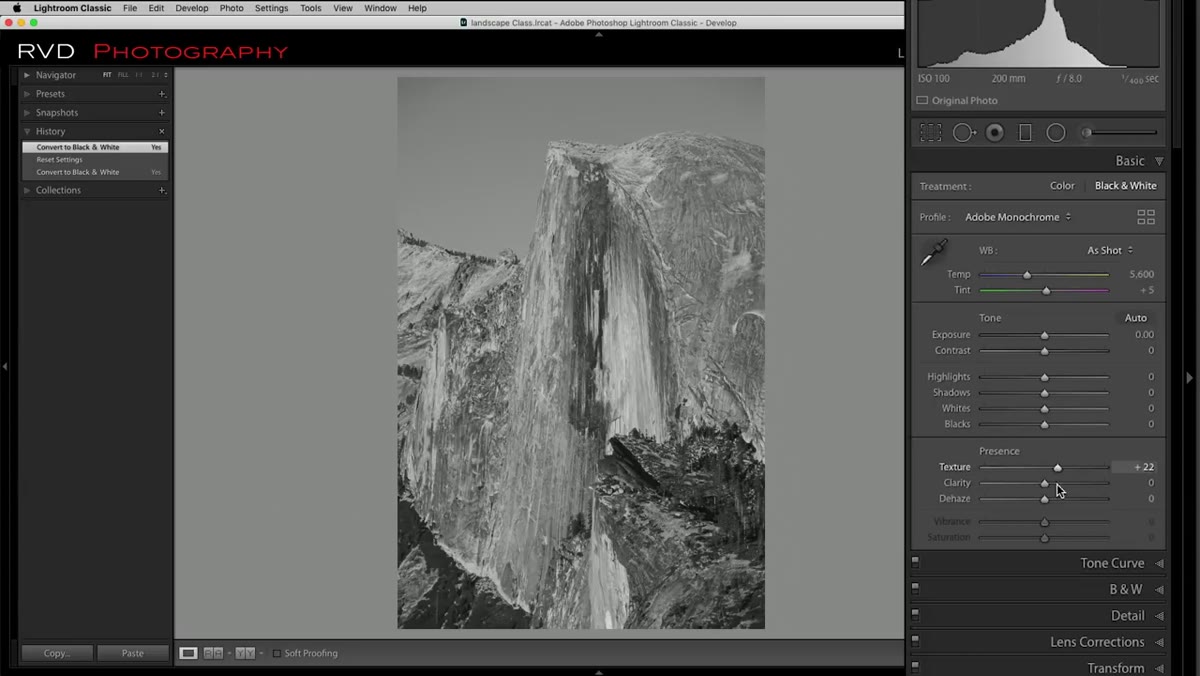
Task: Click the Texture slider handle
Action: pos(1058,468)
